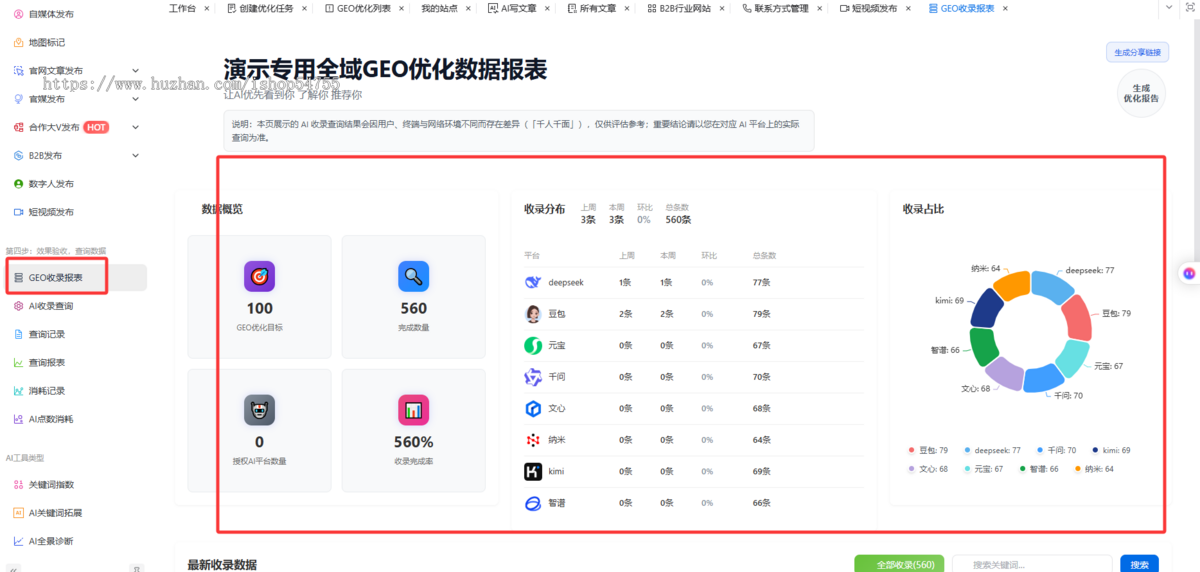Toggle the 文心: 68 legend entry
This screenshot has height=572, width=1200.
click(928, 468)
